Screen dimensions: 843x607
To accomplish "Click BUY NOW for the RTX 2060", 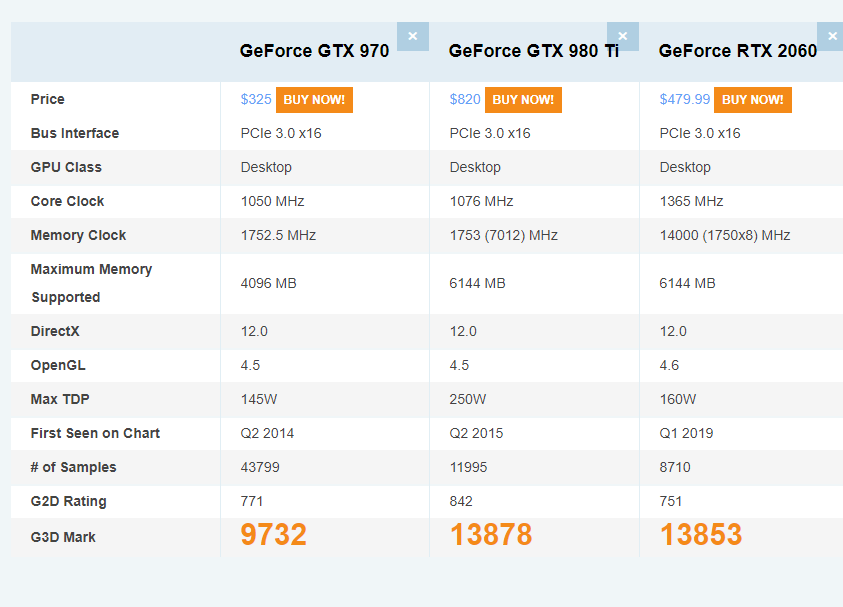I will click(753, 100).
